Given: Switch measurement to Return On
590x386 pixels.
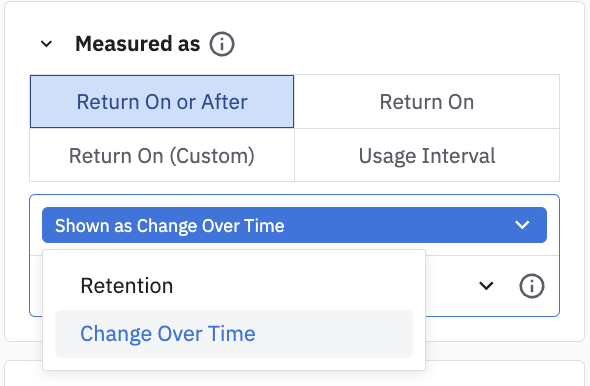Looking at the screenshot, I should (x=427, y=102).
